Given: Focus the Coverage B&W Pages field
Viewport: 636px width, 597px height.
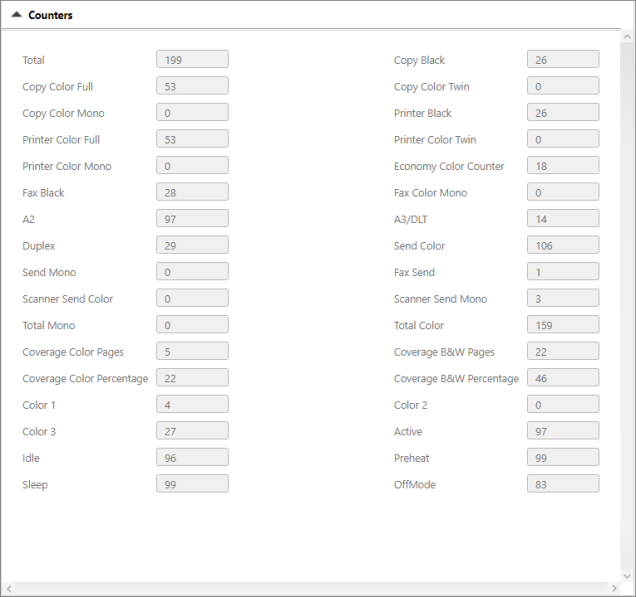Looking at the screenshot, I should [563, 351].
